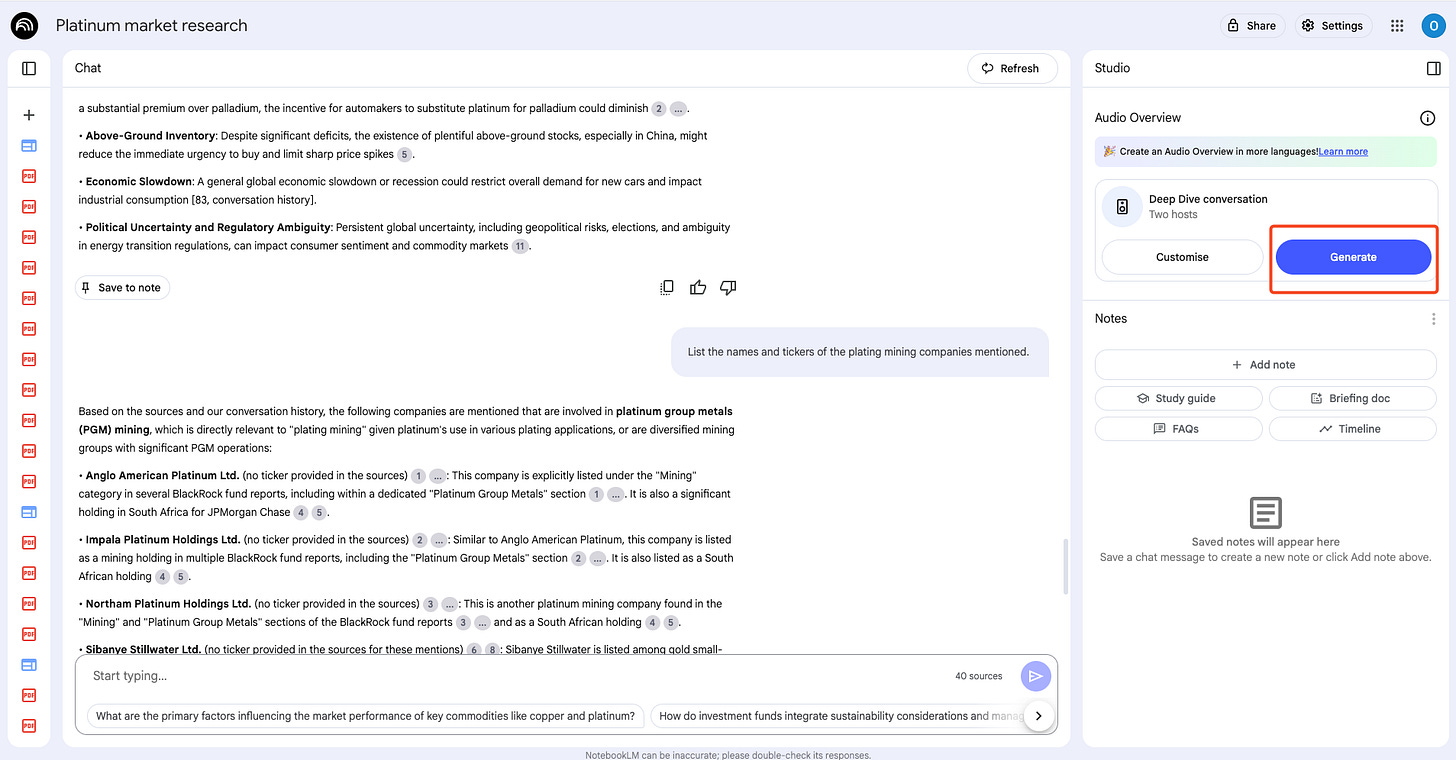This screenshot has height=760, width=1456.
Task: Copy the response with copy icon
Action: point(667,288)
